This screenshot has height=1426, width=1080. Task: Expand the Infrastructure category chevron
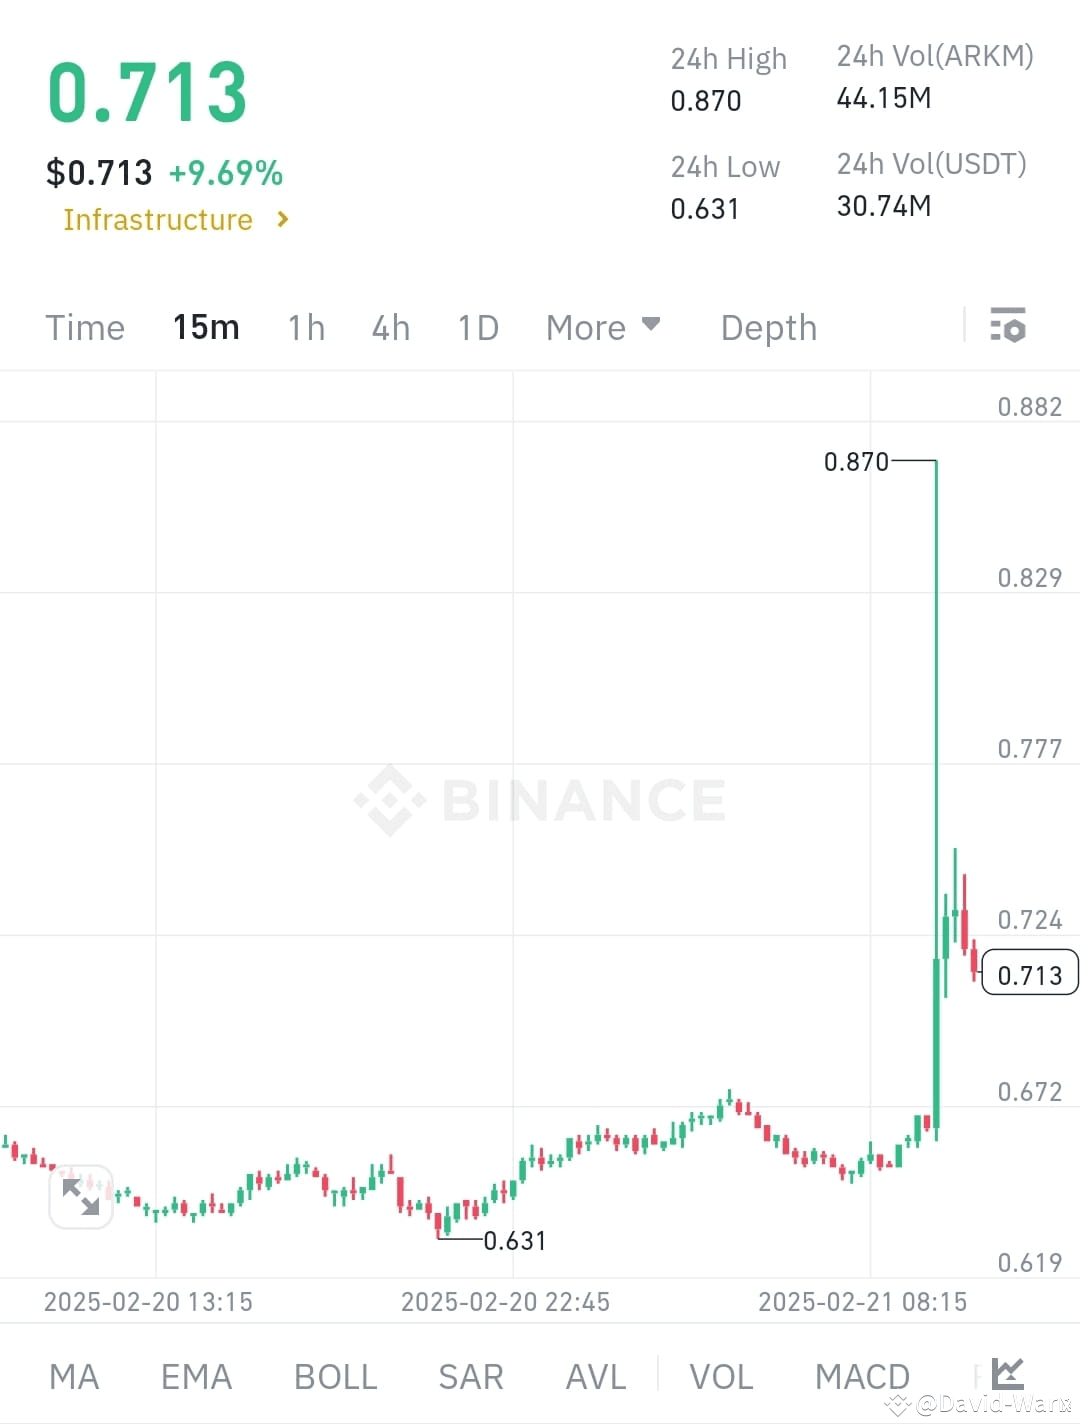282,219
